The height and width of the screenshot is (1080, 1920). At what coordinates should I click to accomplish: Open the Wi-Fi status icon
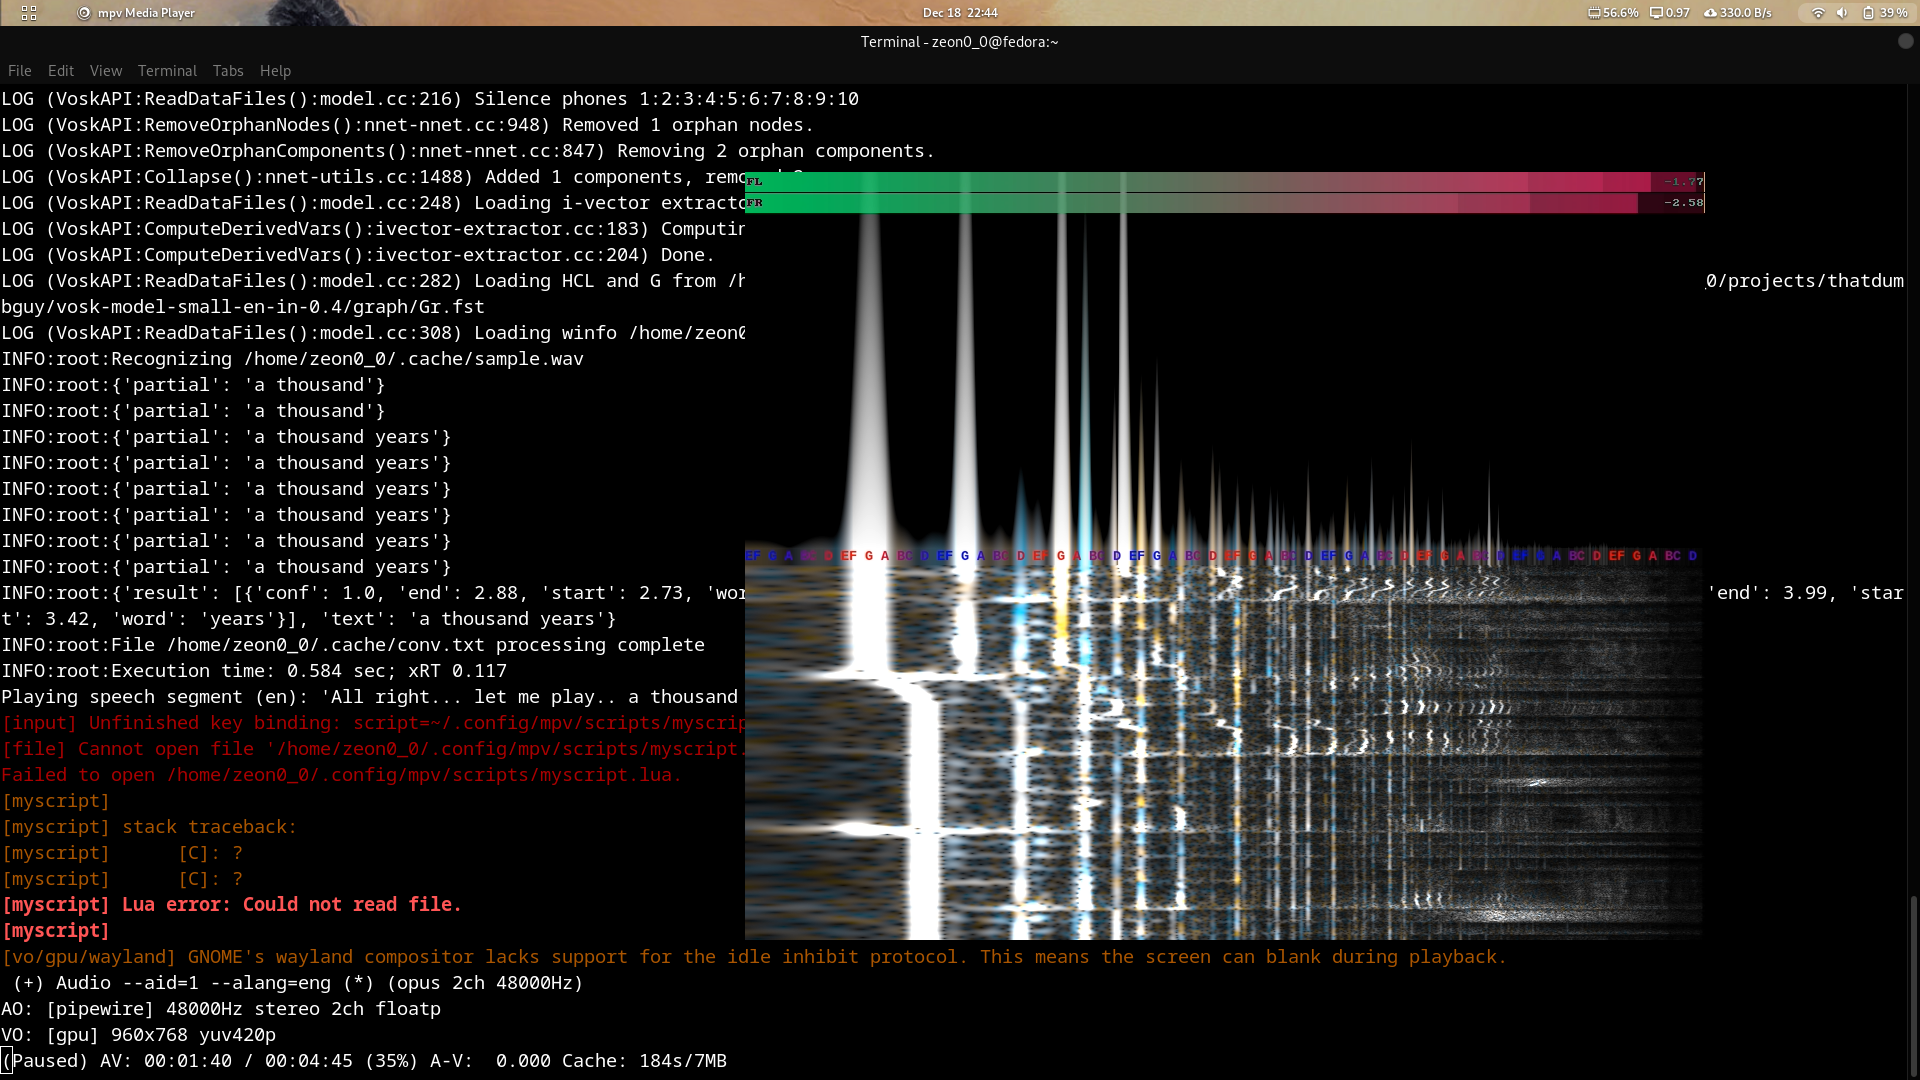(1818, 13)
